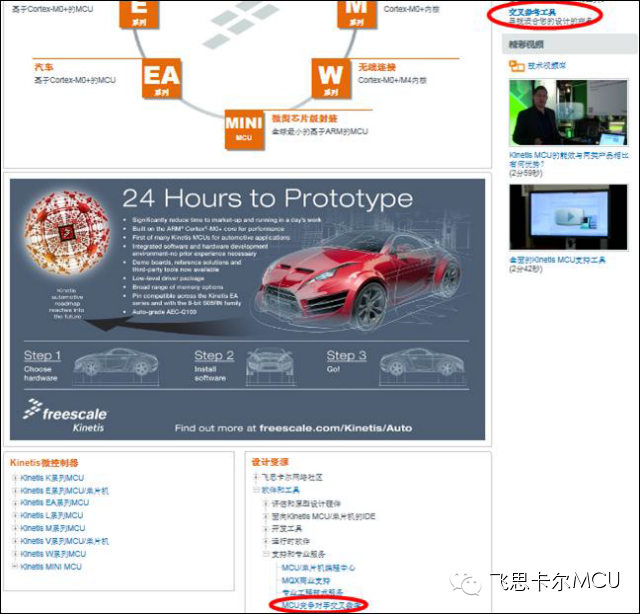
Task: Open the 无线连接 wireless heading link
Action: point(376,67)
